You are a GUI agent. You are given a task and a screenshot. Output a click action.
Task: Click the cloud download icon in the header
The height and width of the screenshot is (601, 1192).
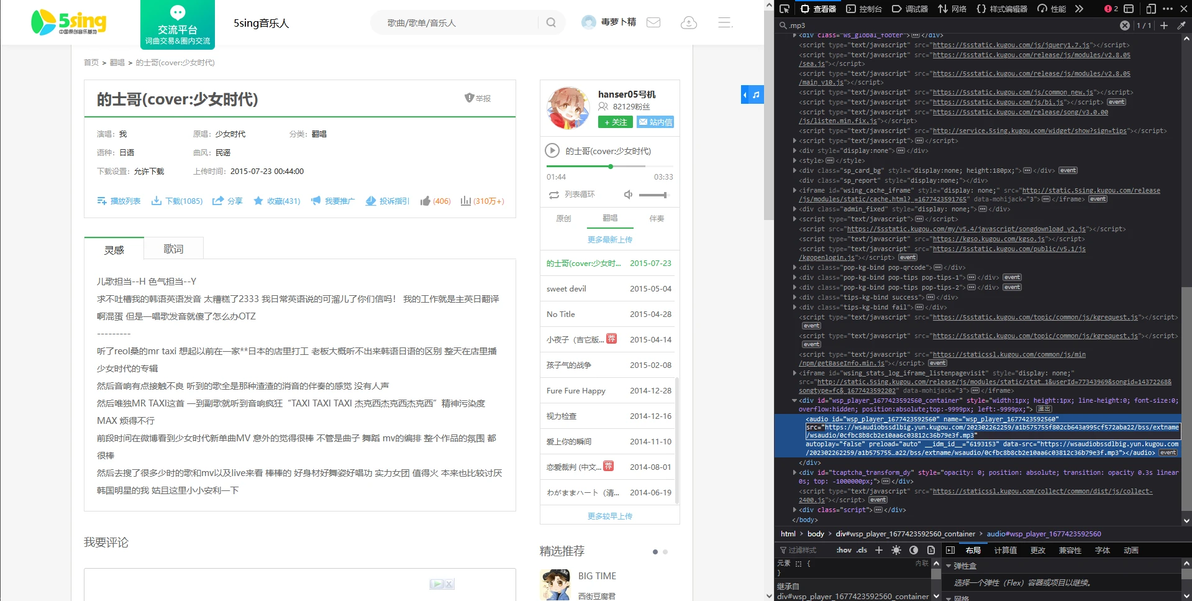pyautogui.click(x=689, y=23)
